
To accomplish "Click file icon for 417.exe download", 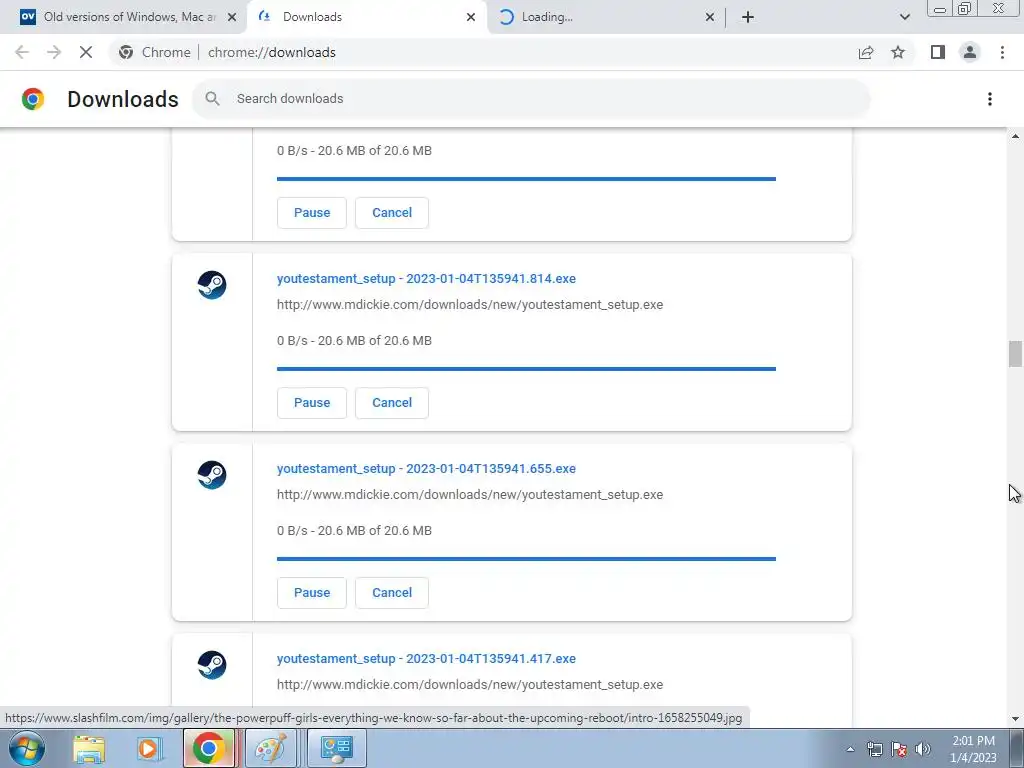I will [212, 665].
